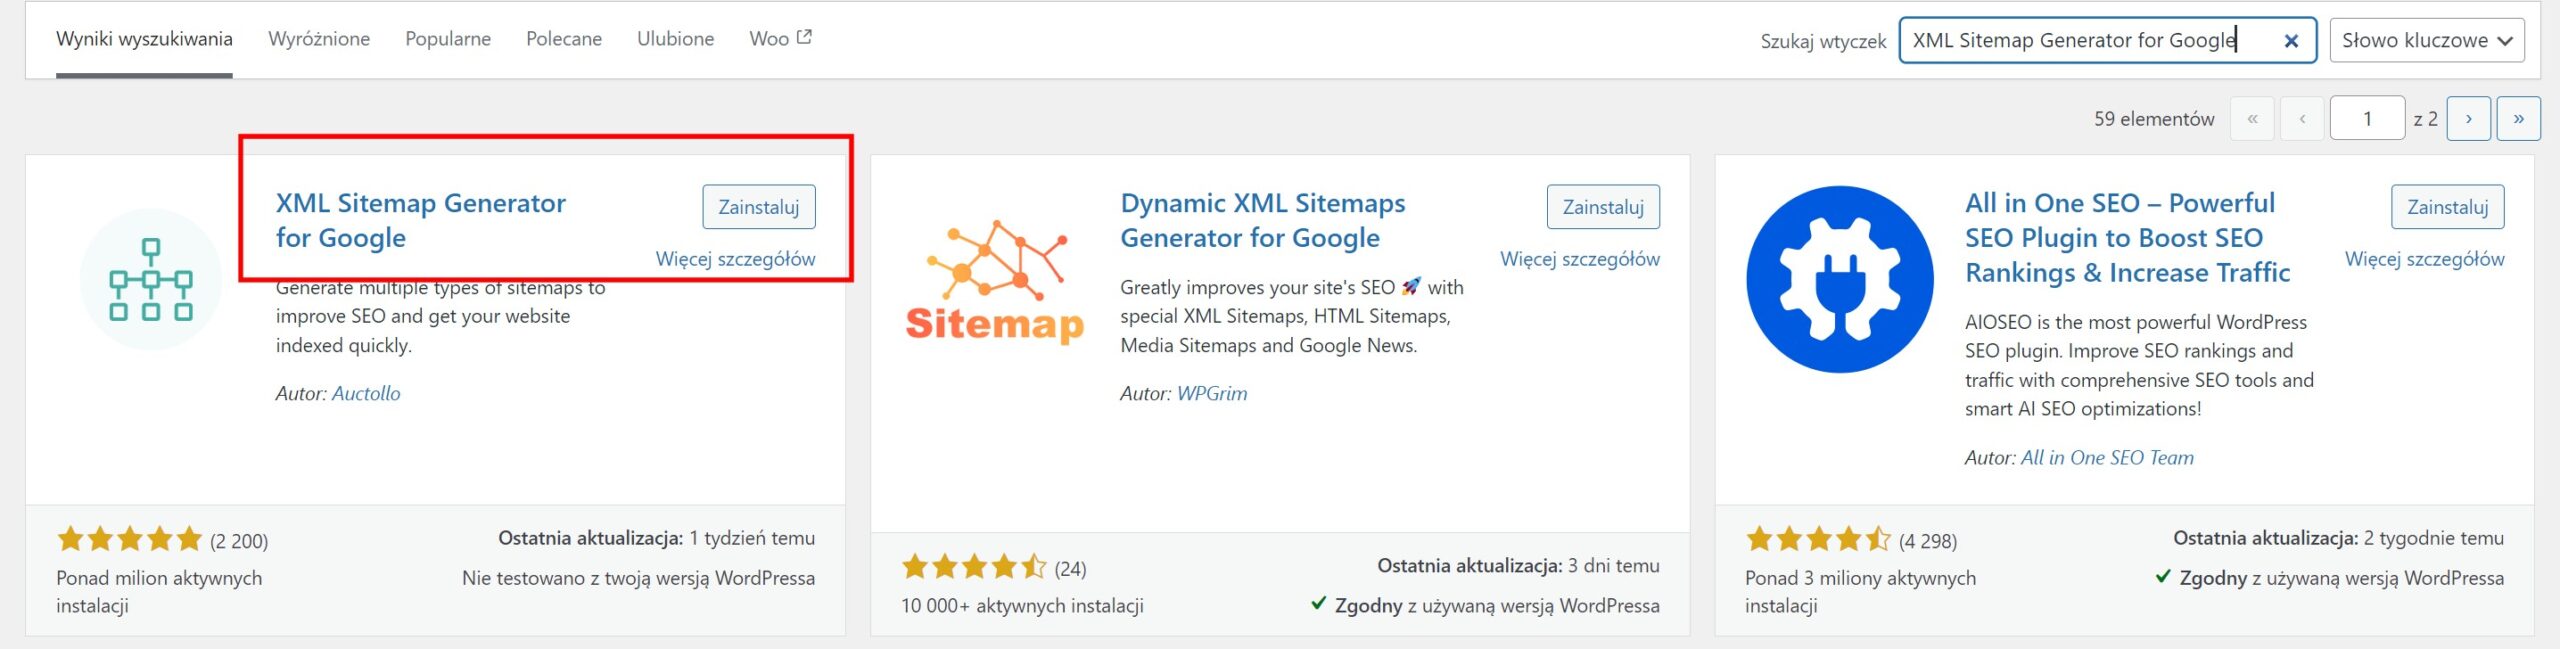Screen dimensions: 2560x649
Task: Select the Polecane tab
Action: 564,39
